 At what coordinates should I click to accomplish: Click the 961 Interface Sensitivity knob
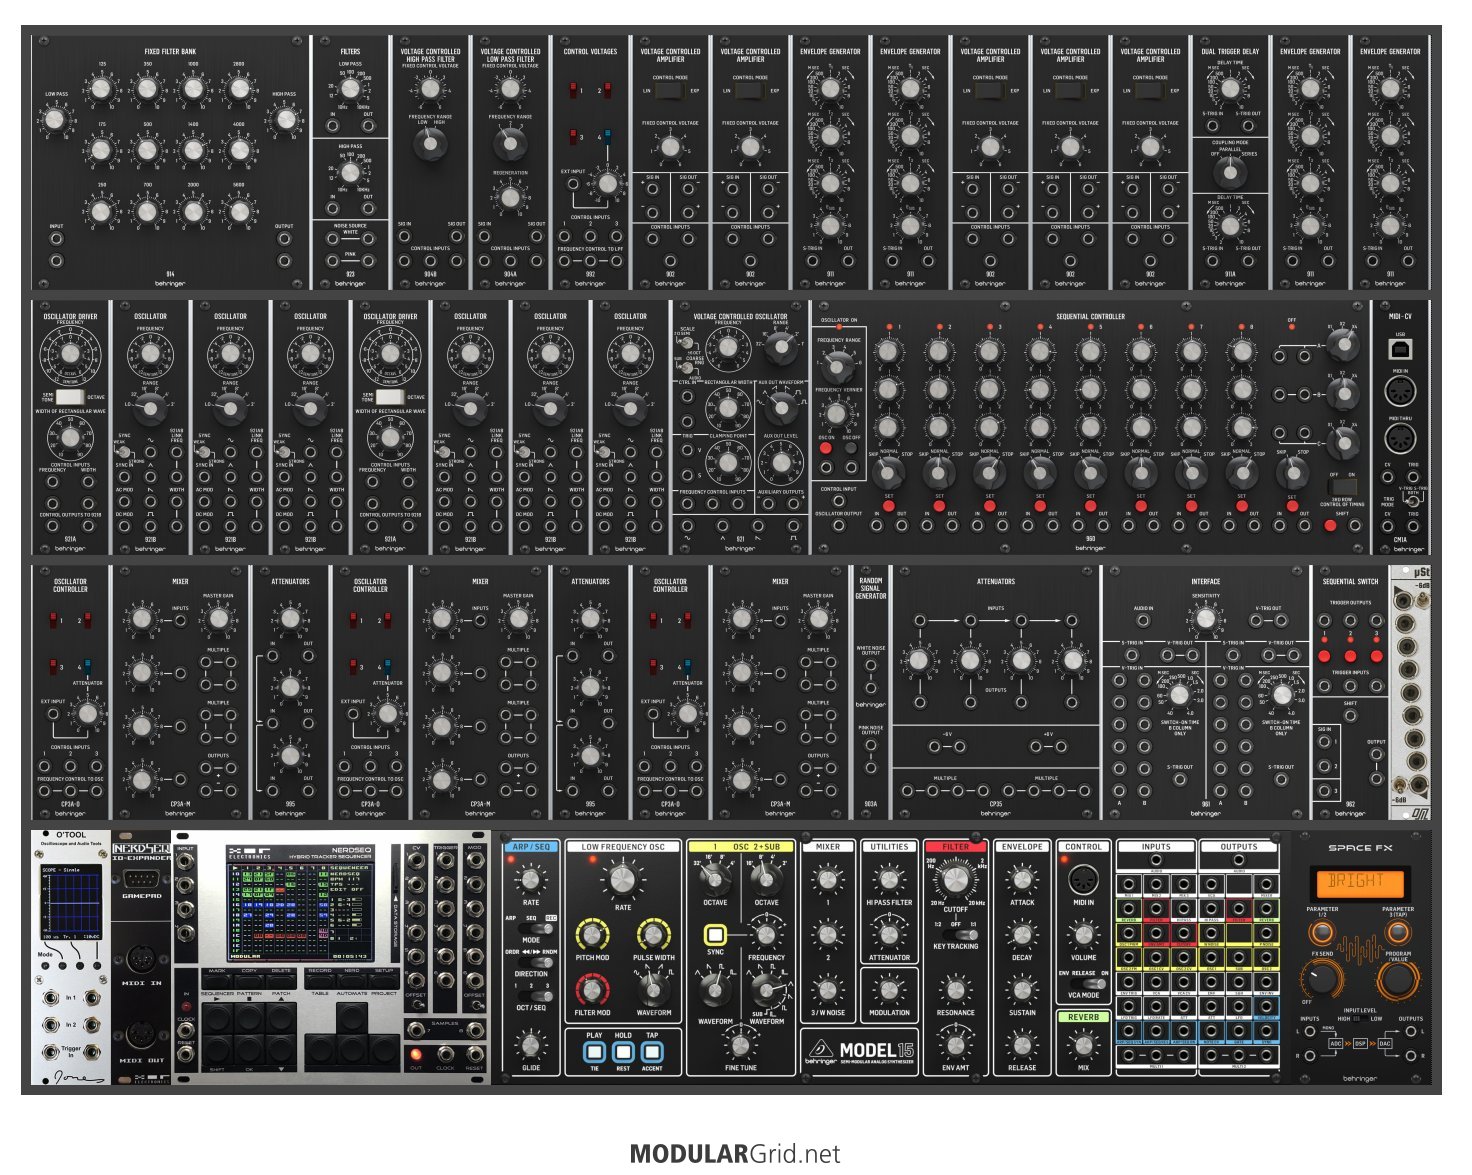(x=1205, y=619)
